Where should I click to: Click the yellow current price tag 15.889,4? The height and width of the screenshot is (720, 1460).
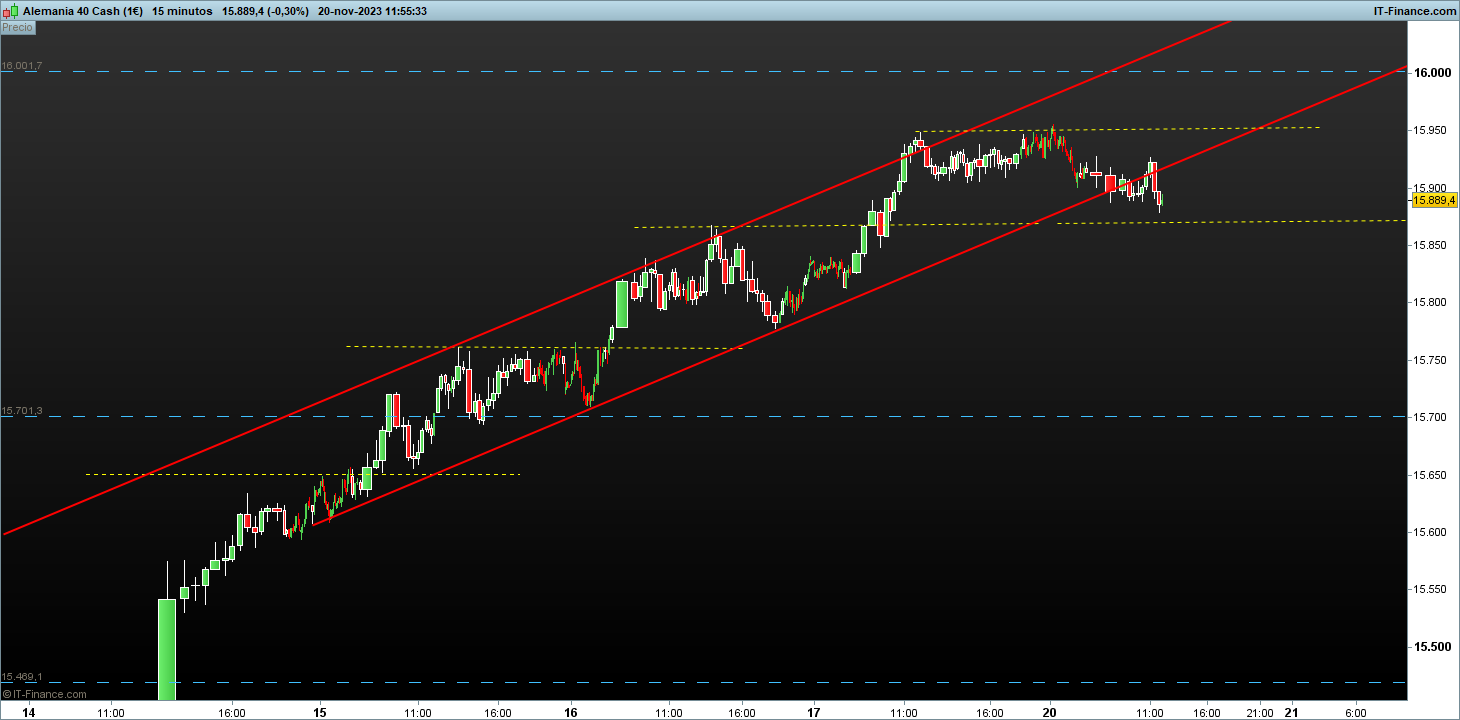[x=1434, y=200]
